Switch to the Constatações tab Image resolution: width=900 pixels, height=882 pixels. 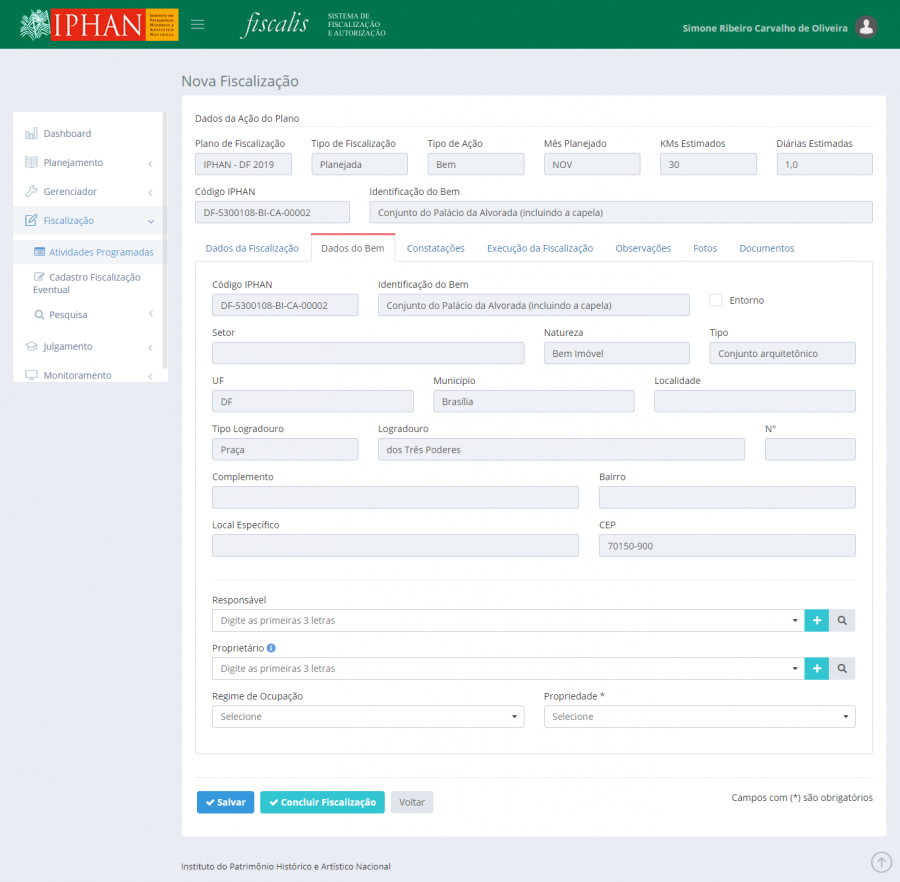[435, 248]
